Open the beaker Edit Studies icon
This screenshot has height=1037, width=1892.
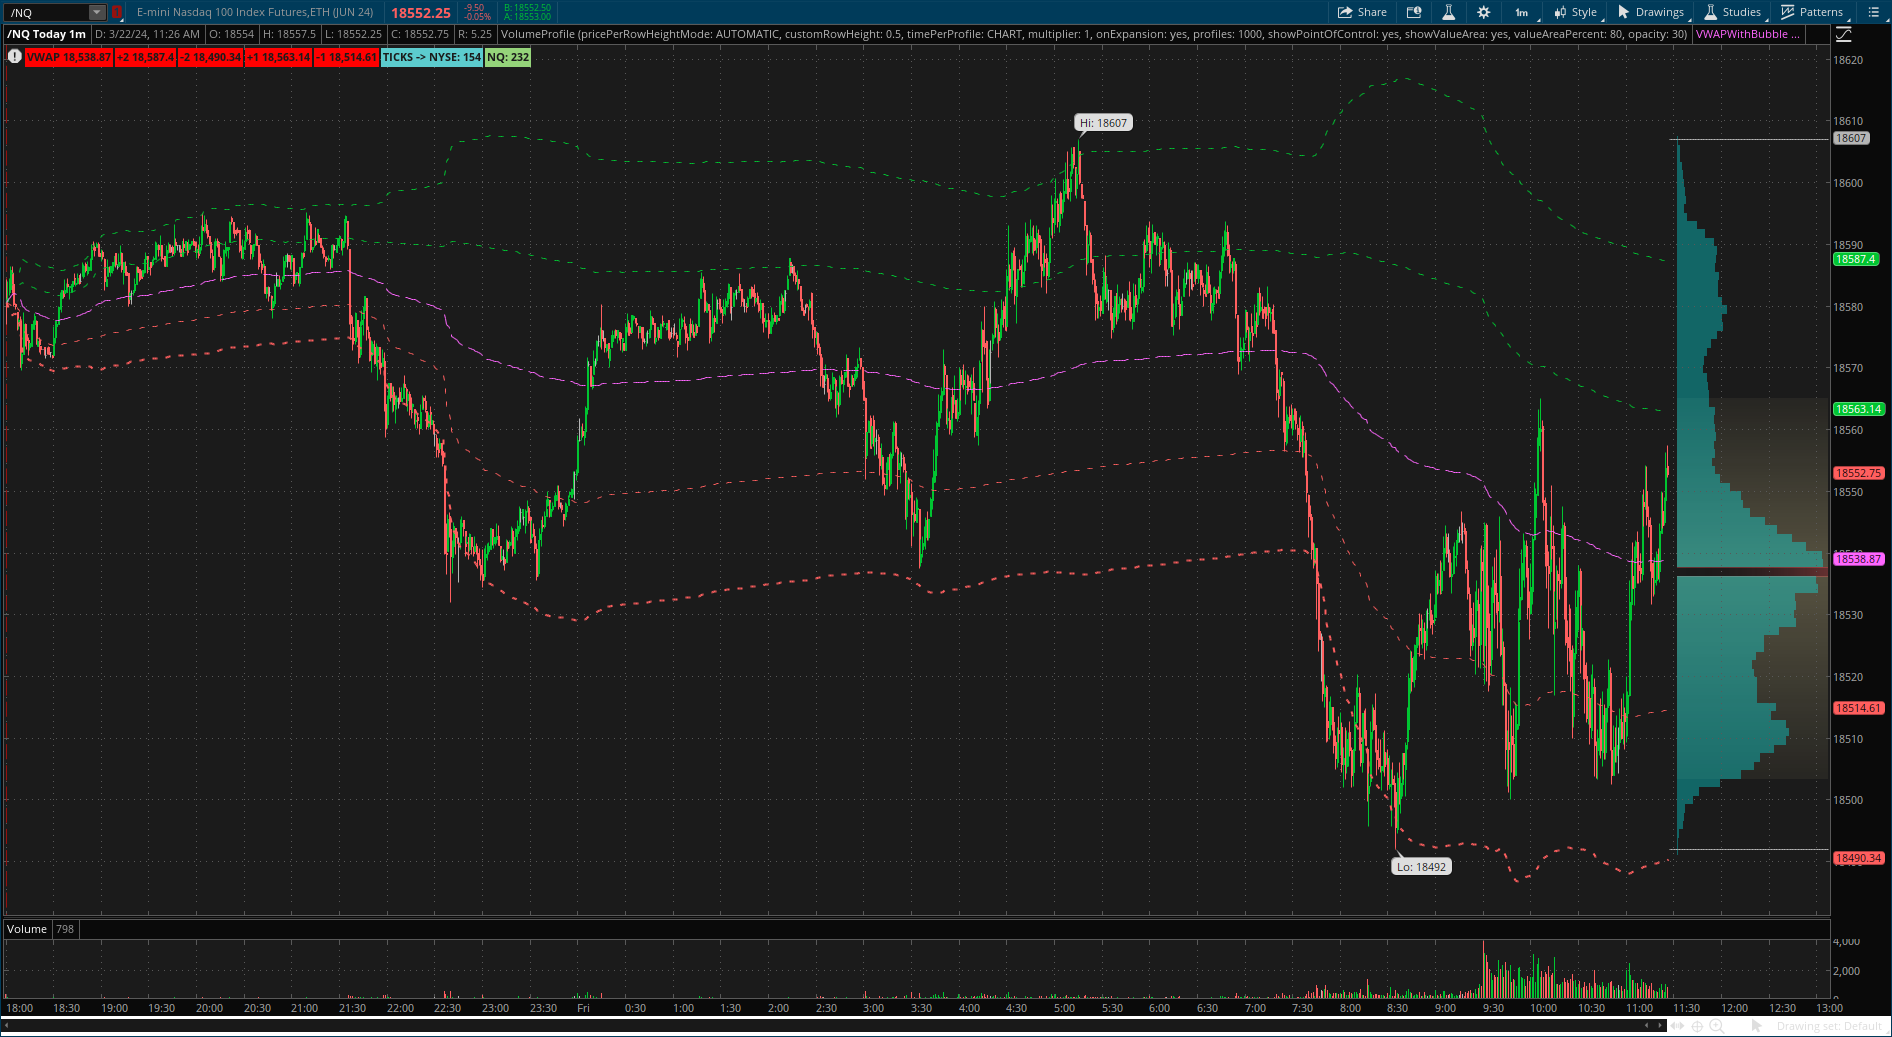click(1448, 12)
